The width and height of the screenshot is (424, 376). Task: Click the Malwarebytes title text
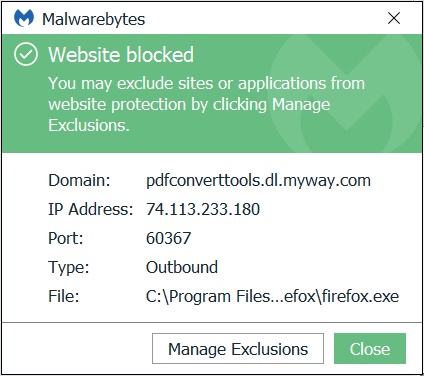94,19
